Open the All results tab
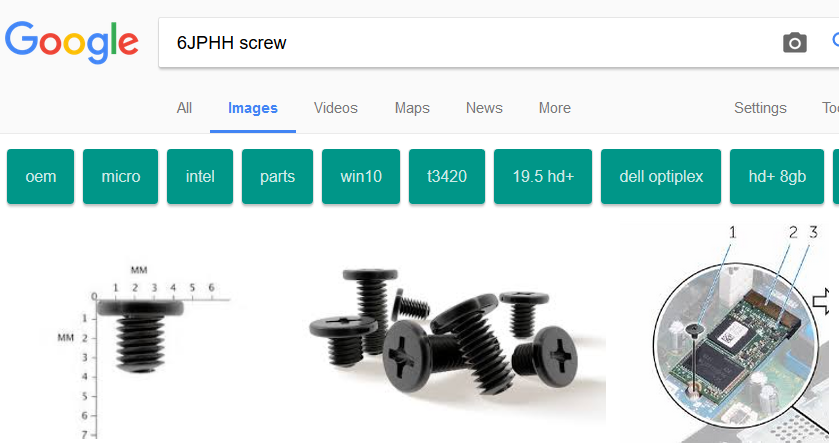This screenshot has width=839, height=443. point(184,108)
